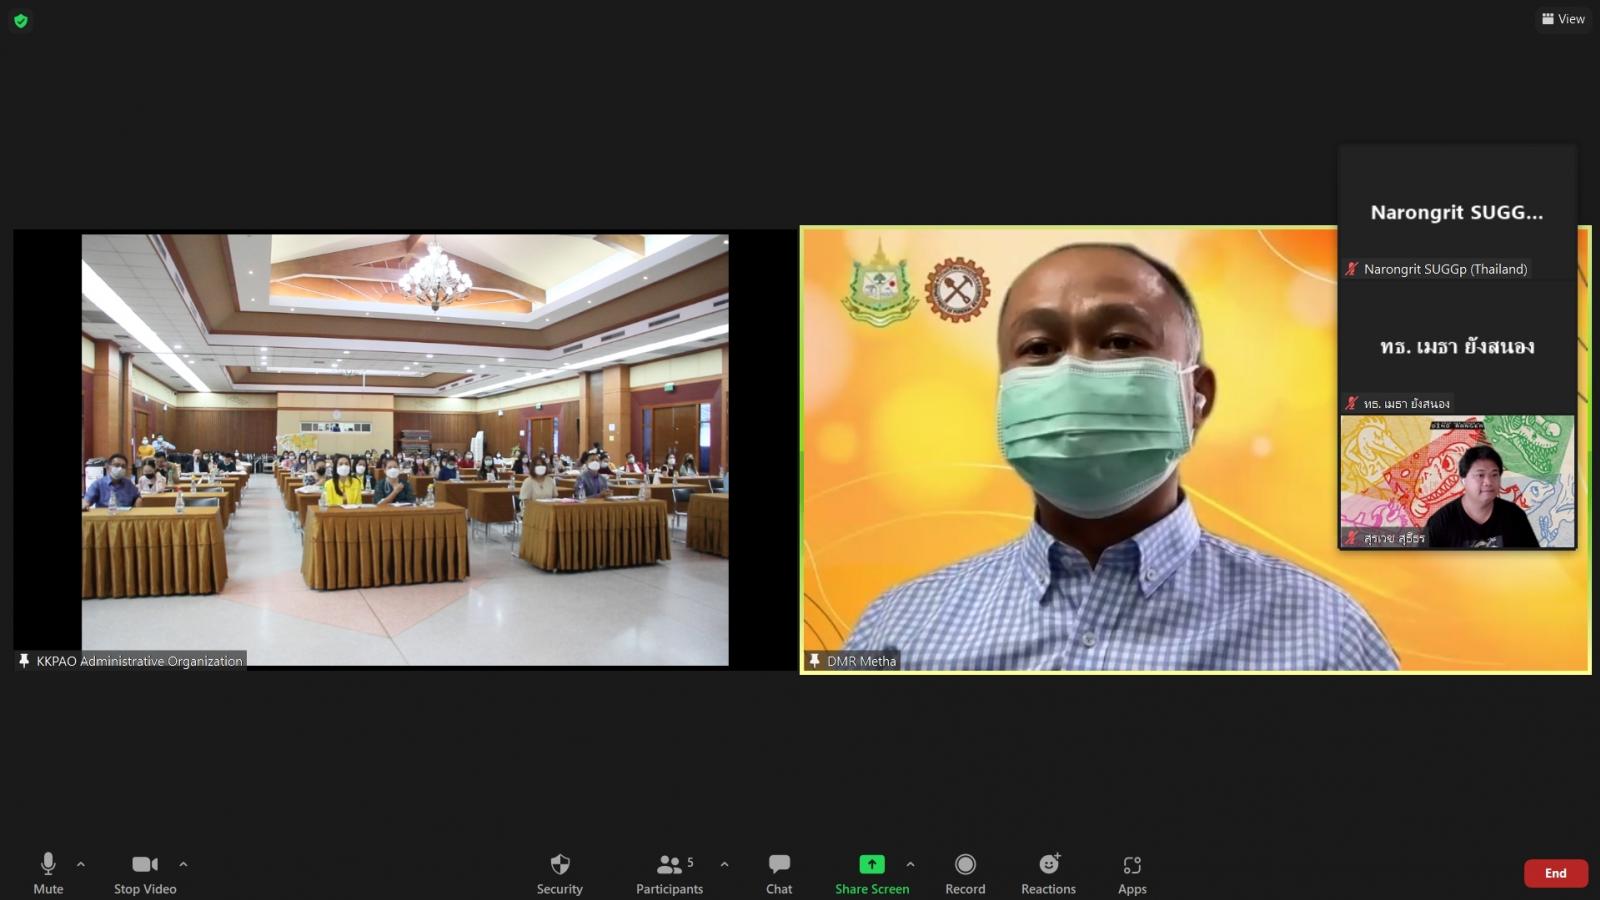
Task: Start recording the meeting
Action: [x=964, y=872]
